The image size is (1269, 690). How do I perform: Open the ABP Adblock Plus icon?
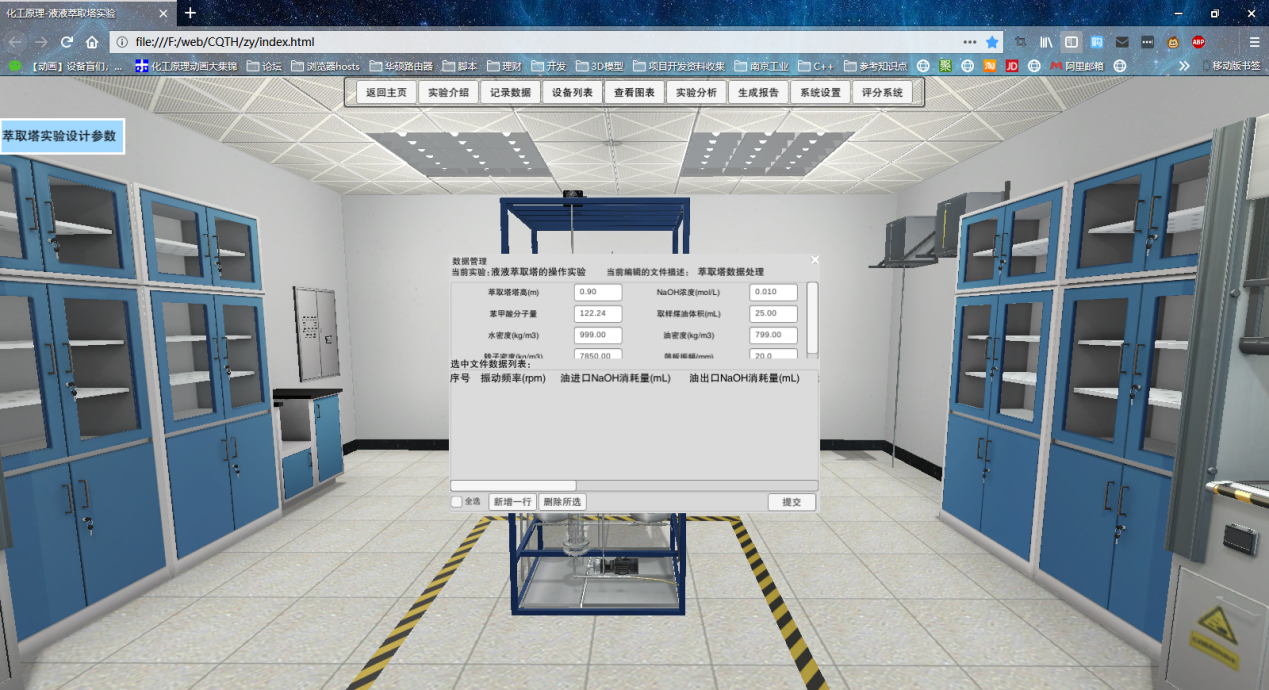coord(1198,42)
